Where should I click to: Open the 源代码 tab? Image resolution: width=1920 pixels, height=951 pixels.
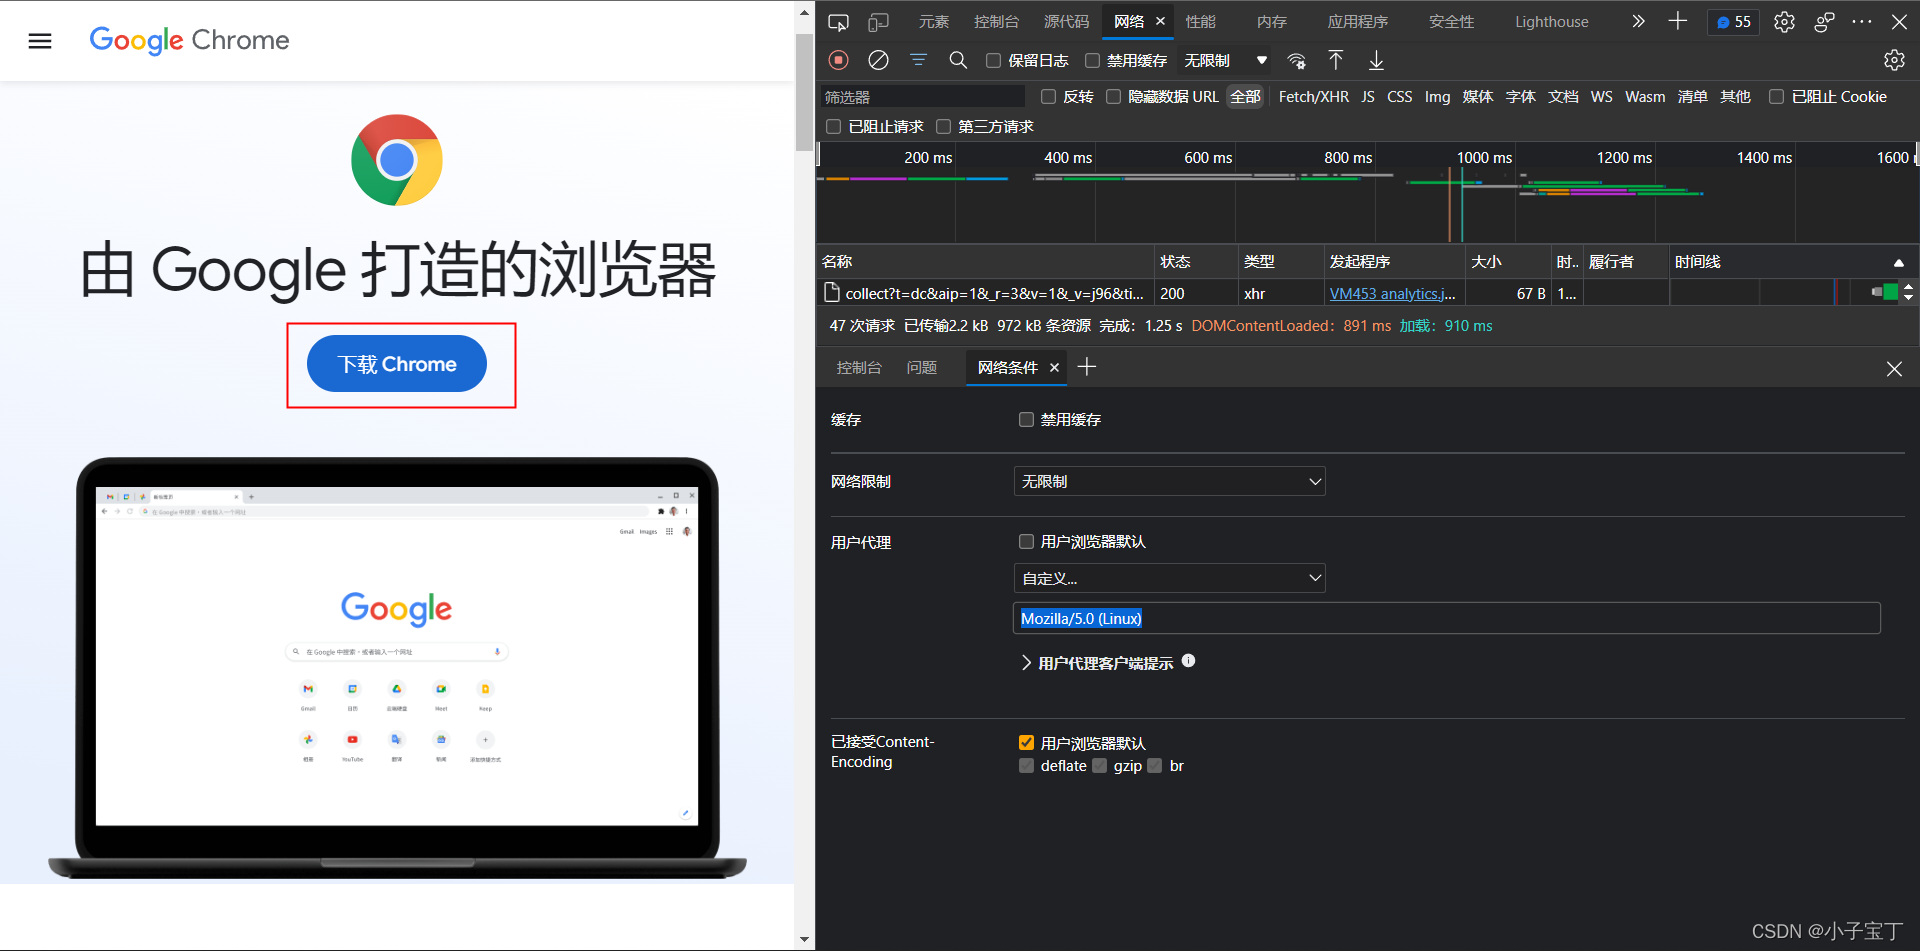1066,22
